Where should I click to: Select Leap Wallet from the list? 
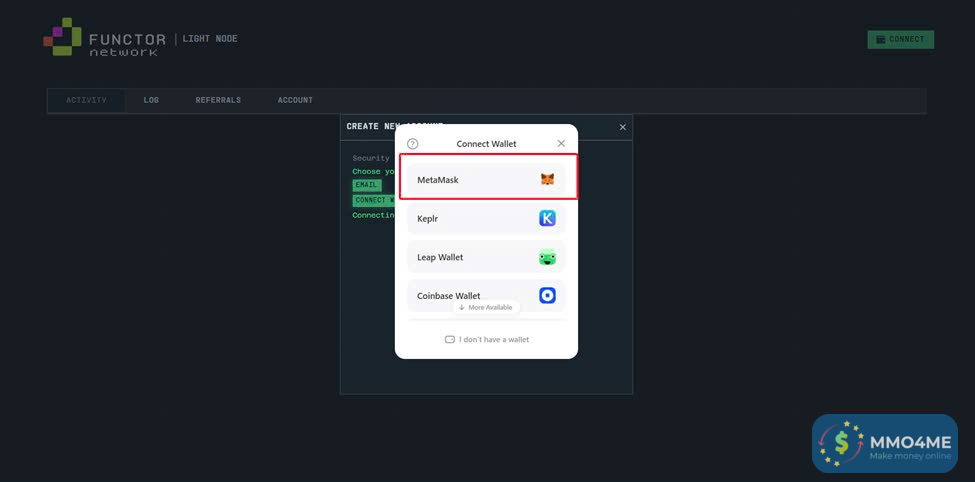click(x=486, y=257)
